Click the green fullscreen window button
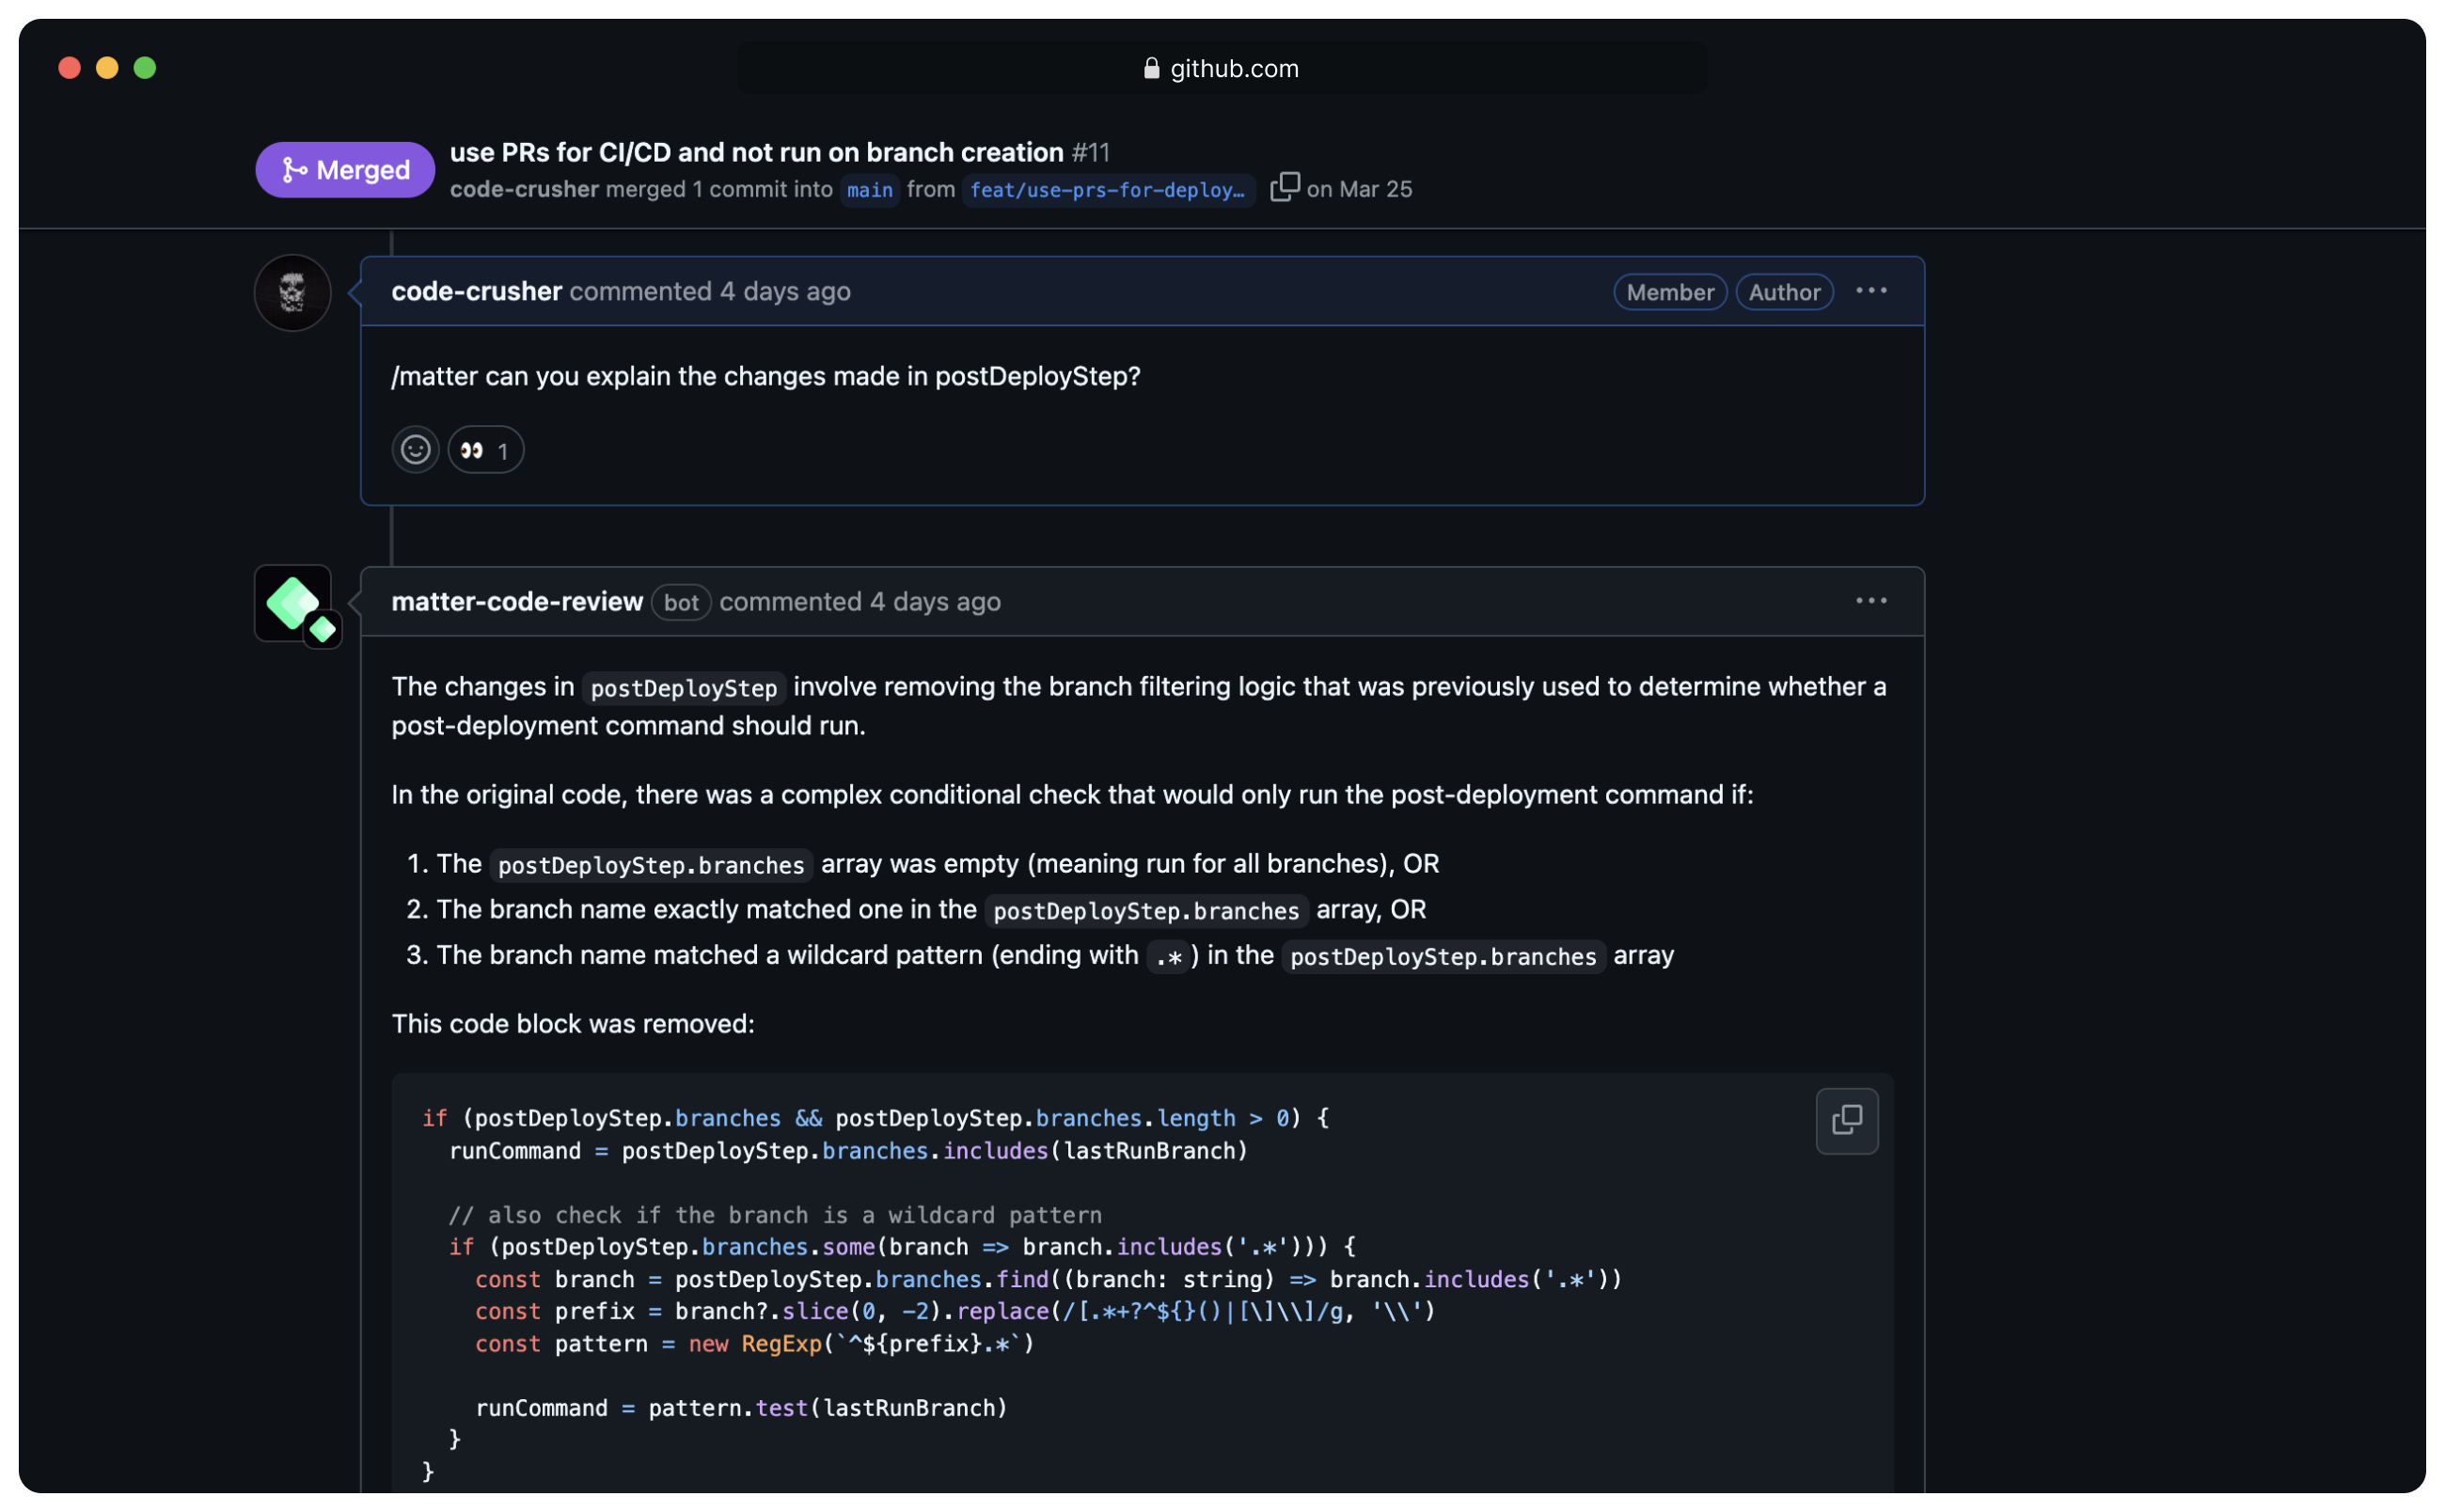Screen dimensions: 2445x1512 click(x=145, y=68)
